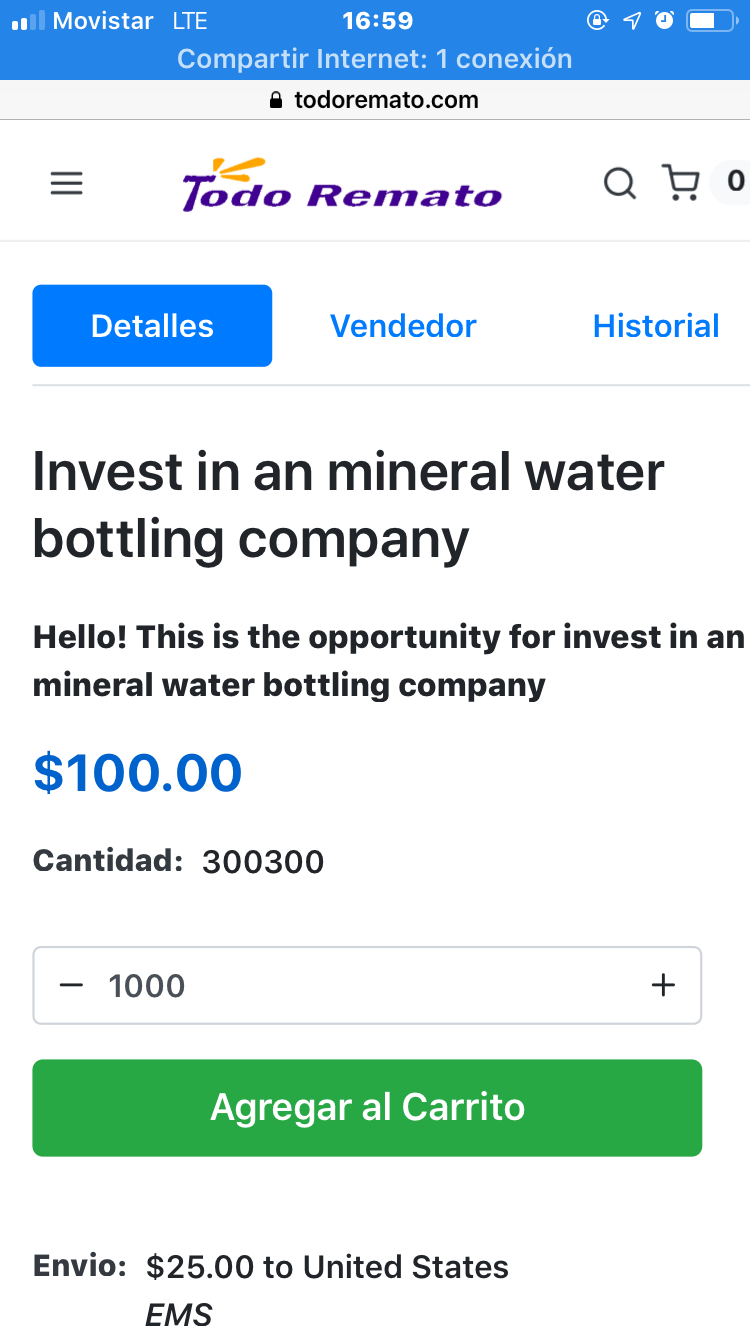Tap the search magnifier icon
Image resolution: width=750 pixels, height=1334 pixels.
(x=619, y=183)
